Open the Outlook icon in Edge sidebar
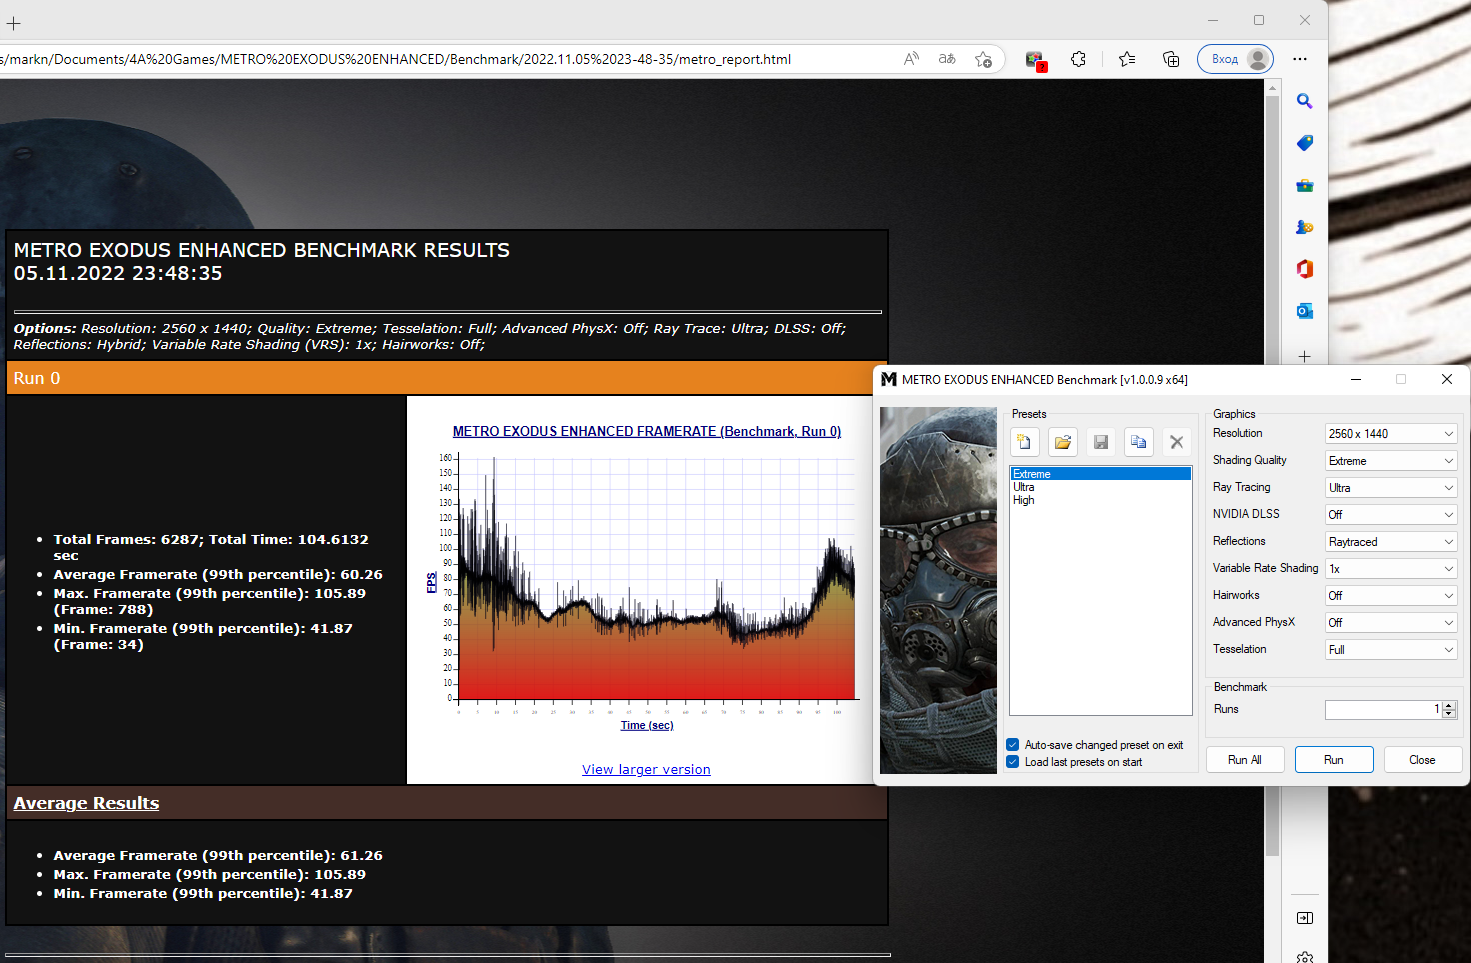This screenshot has height=963, width=1471. point(1305,311)
